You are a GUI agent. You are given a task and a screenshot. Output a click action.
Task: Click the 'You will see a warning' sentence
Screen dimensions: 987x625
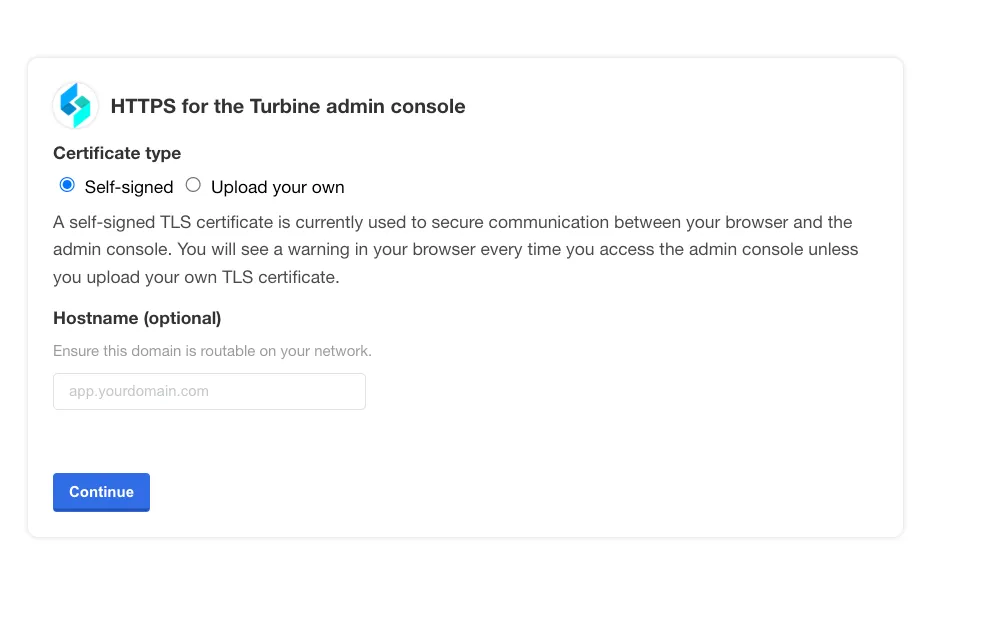pos(517,249)
